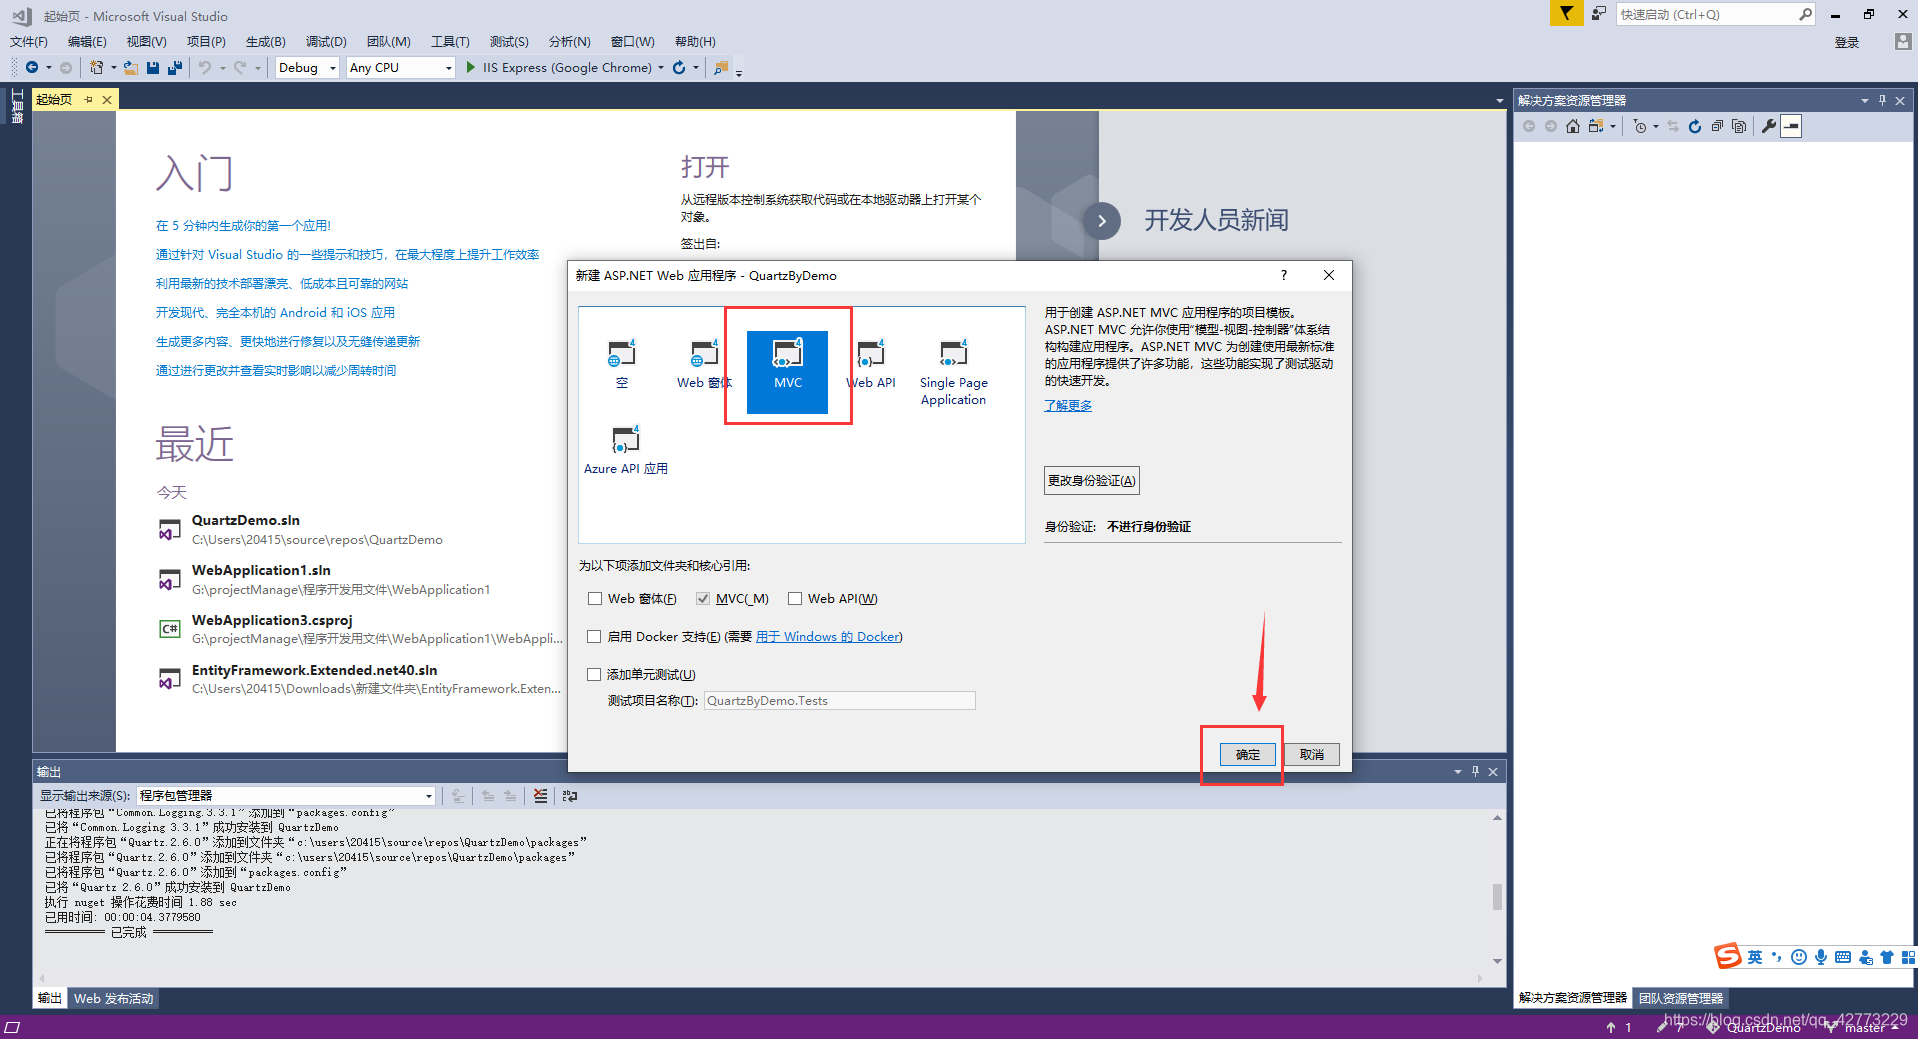Enable Web API core reference checkbox

pyautogui.click(x=795, y=598)
